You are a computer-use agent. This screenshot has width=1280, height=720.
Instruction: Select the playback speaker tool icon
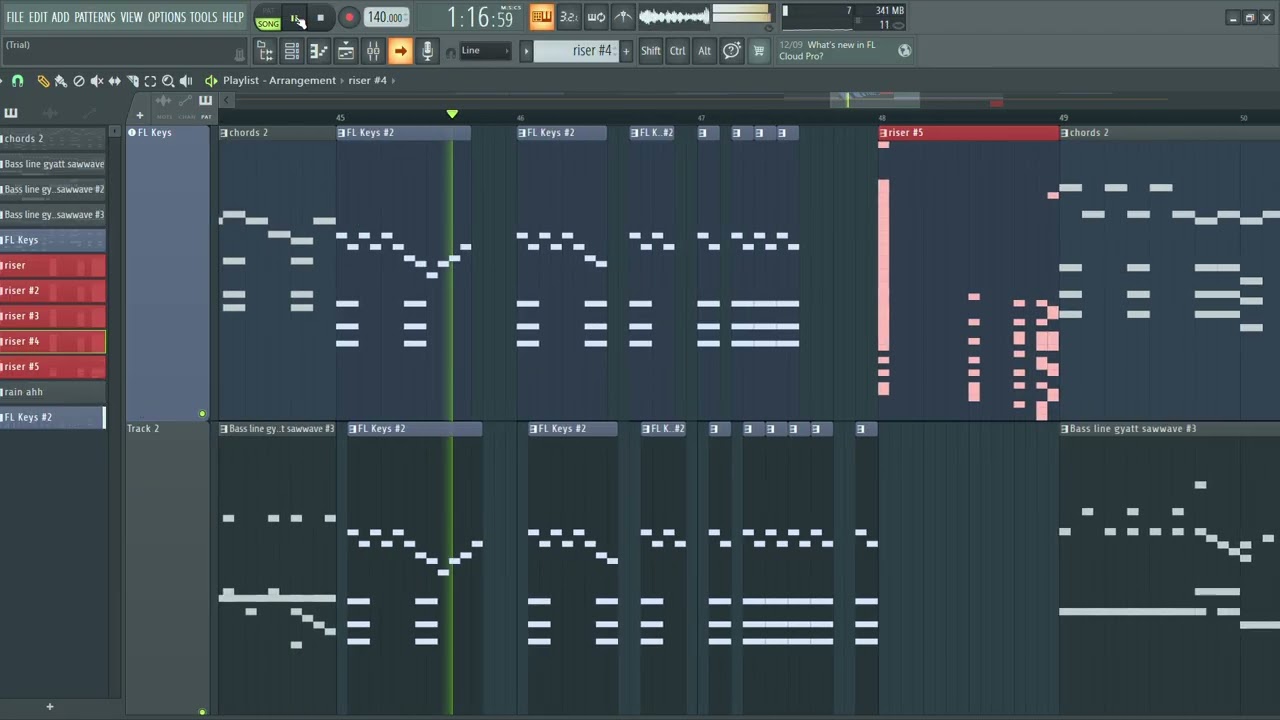186,81
